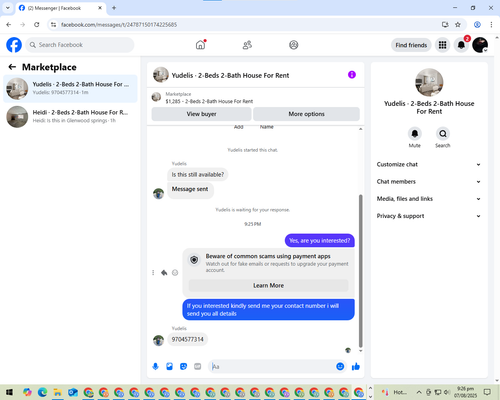Open Heidi conversation in list

point(70,116)
